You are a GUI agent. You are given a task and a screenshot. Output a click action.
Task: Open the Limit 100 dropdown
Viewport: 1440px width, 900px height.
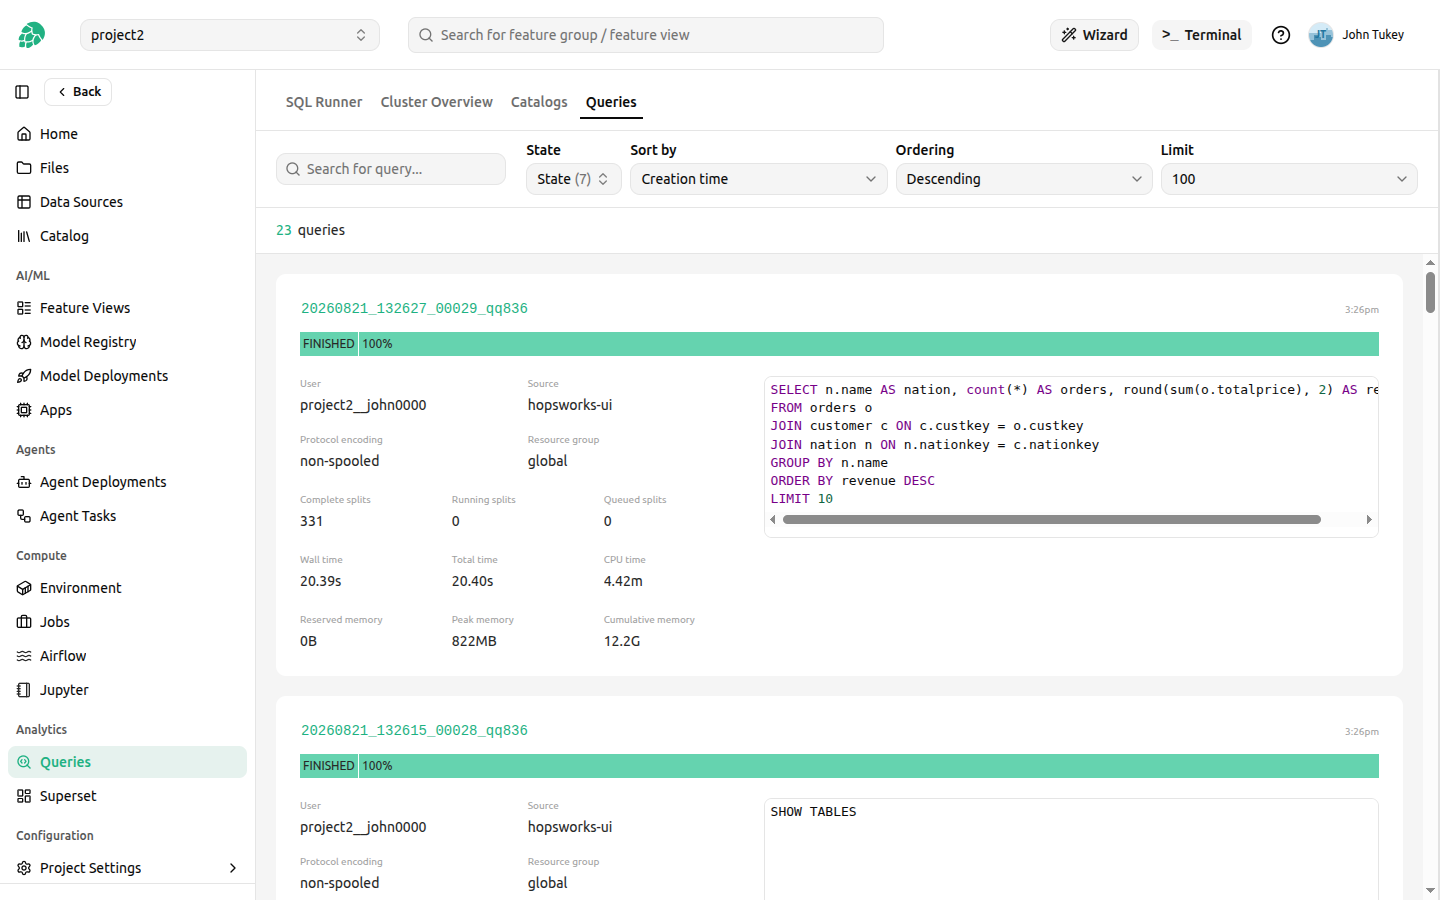(x=1289, y=179)
